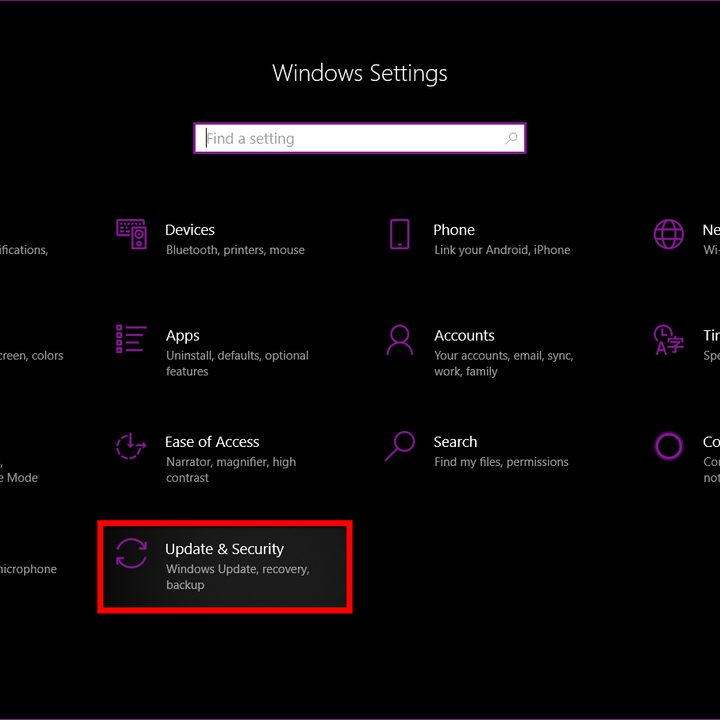Image resolution: width=720 pixels, height=720 pixels.
Task: Click the Network globe icon
Action: click(x=669, y=234)
